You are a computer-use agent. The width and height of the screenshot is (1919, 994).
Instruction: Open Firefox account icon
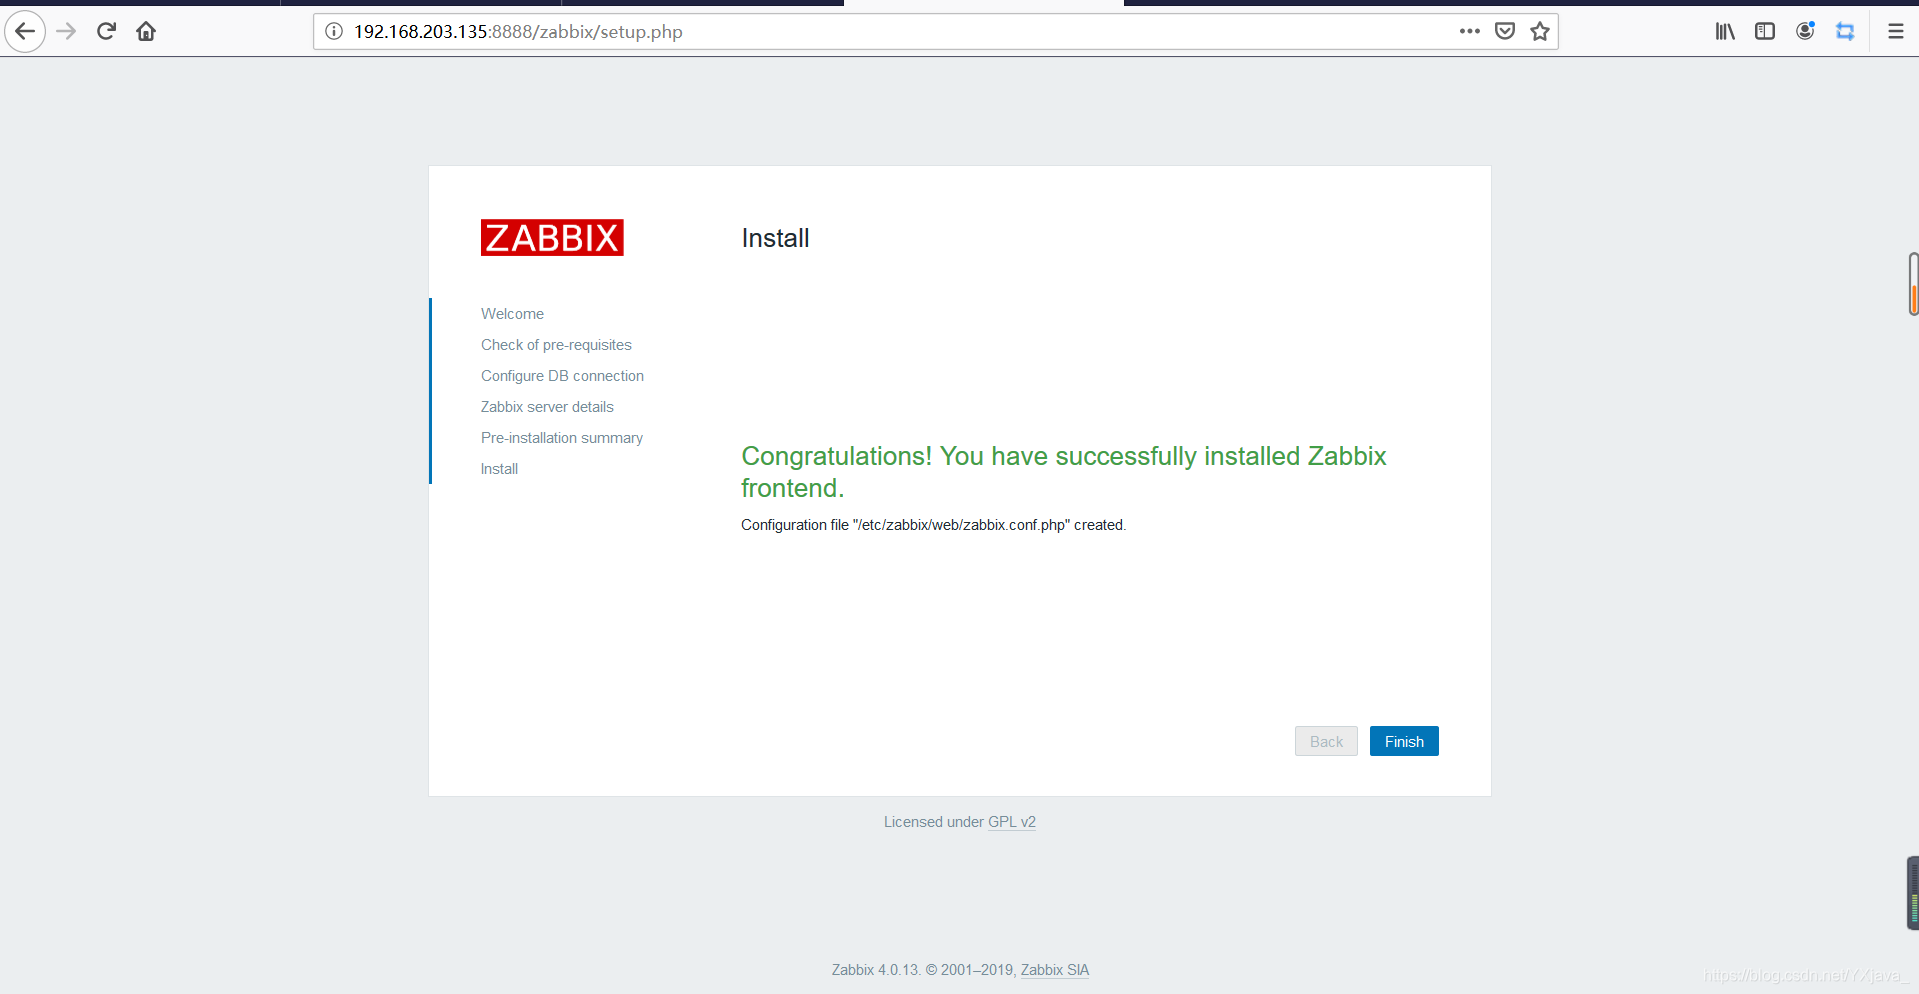(x=1805, y=31)
